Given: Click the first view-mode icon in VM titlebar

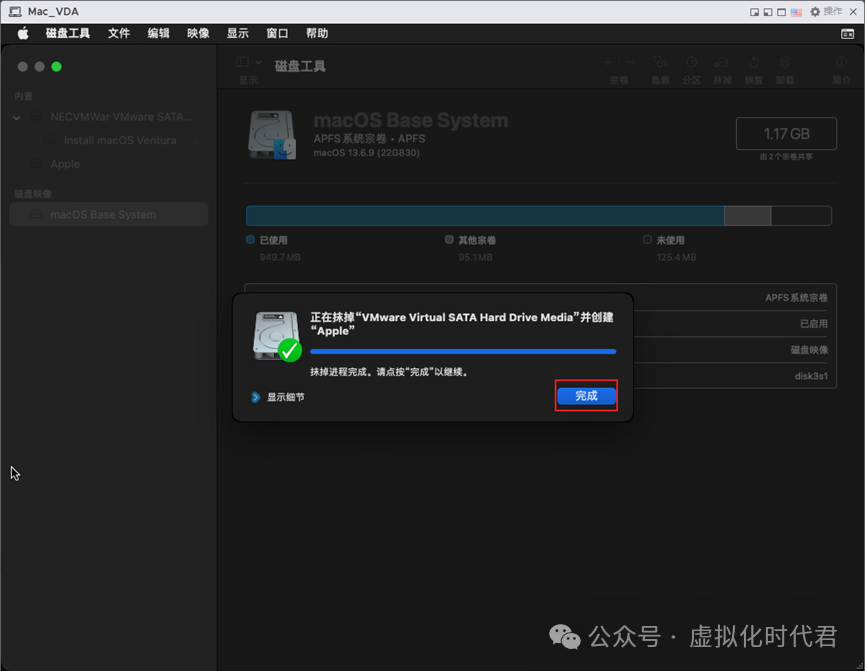Looking at the screenshot, I should 754,12.
